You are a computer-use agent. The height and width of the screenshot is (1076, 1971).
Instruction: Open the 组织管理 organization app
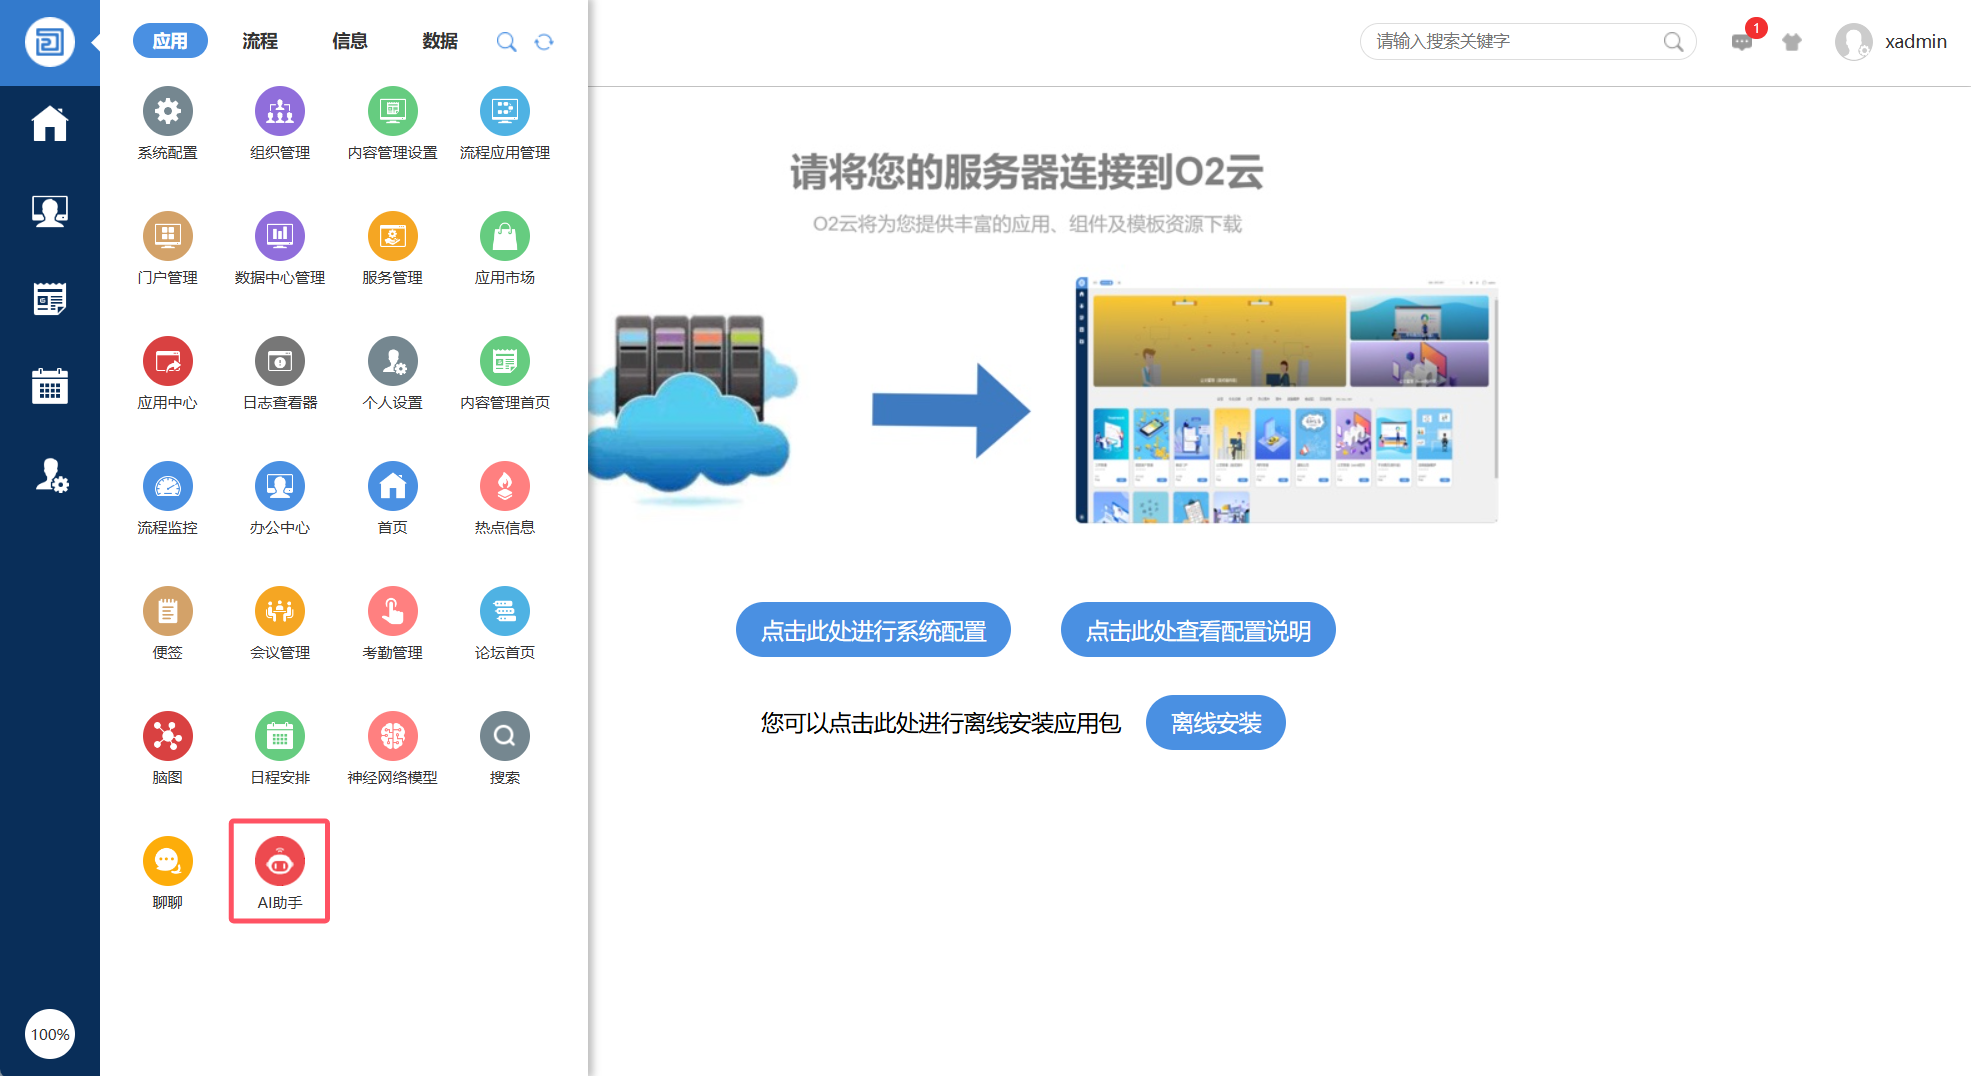pyautogui.click(x=280, y=112)
